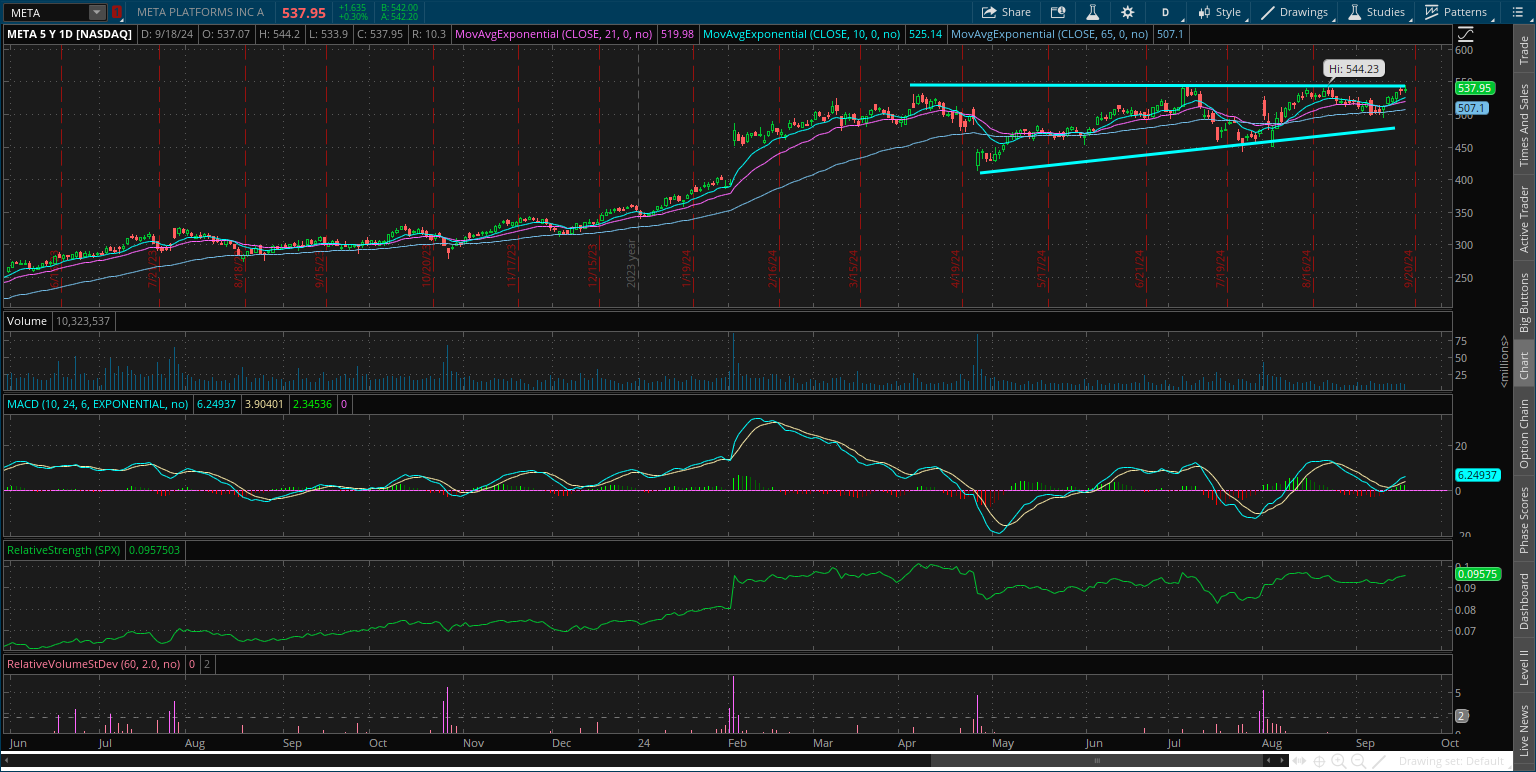1536x772 pixels.
Task: Switch to the Option Chain side tab
Action: [x=1524, y=433]
